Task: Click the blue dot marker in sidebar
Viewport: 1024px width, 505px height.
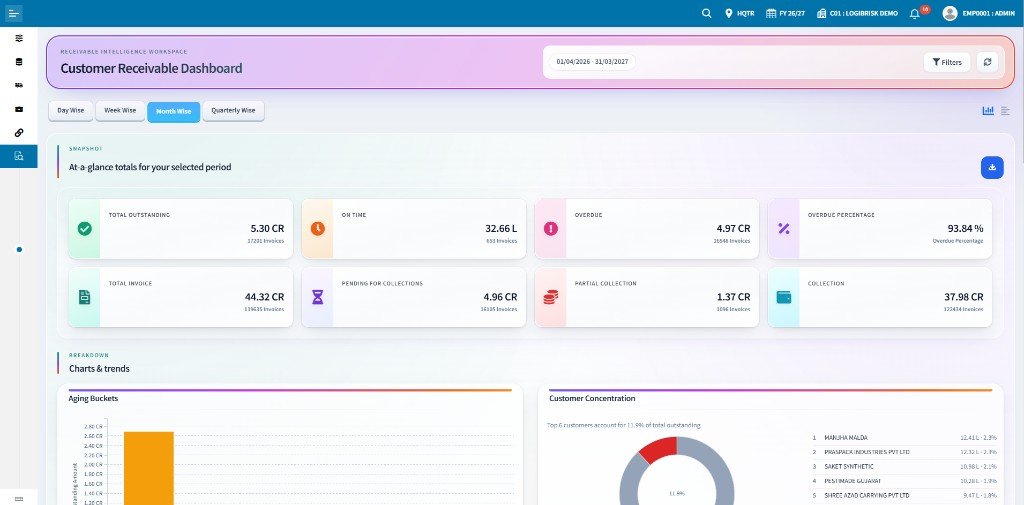Action: pos(19,250)
